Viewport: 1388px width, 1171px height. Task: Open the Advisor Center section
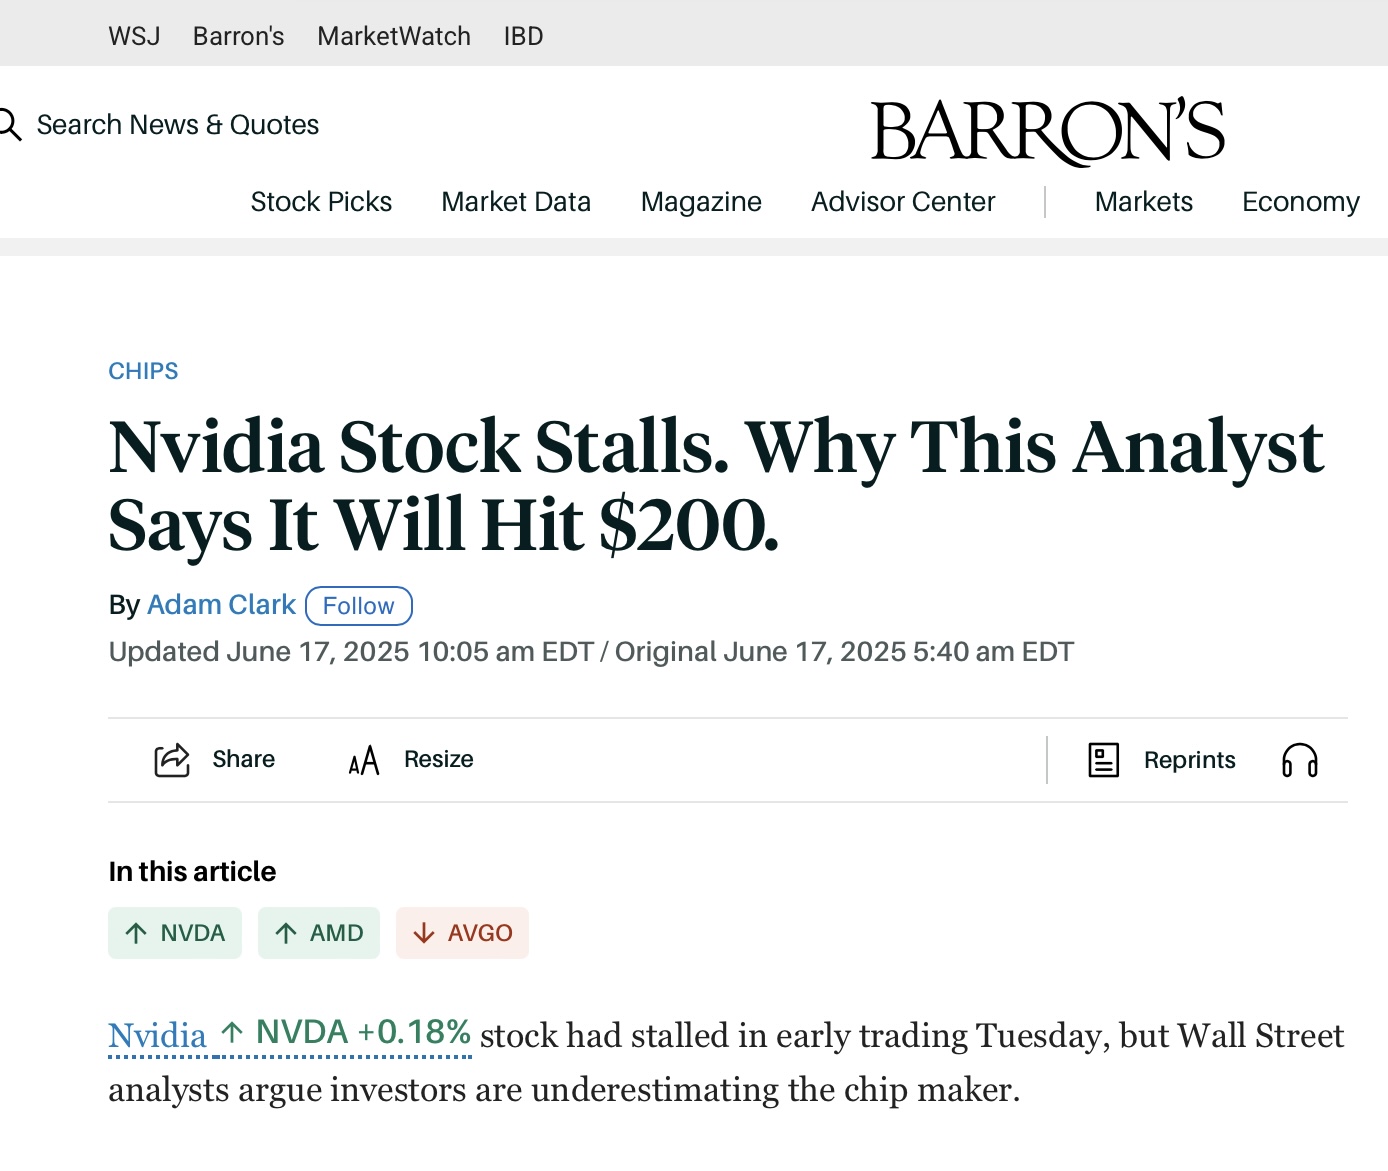point(903,202)
